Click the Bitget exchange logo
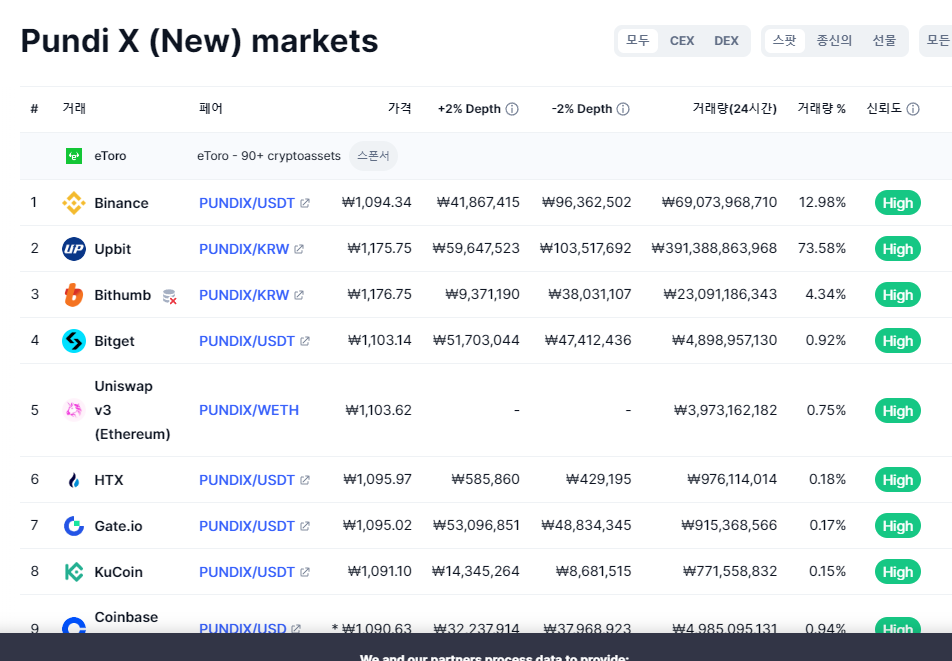The image size is (952, 661). (x=73, y=341)
